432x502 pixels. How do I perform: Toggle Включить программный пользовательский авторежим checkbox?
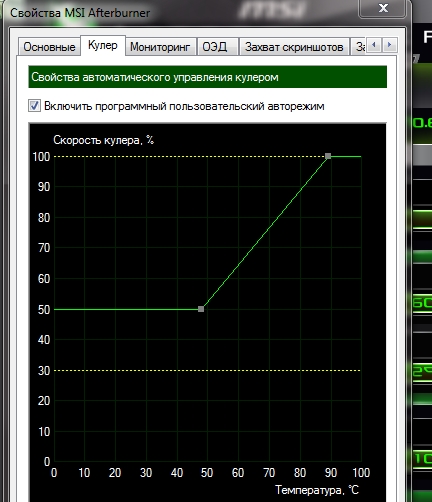pos(35,106)
